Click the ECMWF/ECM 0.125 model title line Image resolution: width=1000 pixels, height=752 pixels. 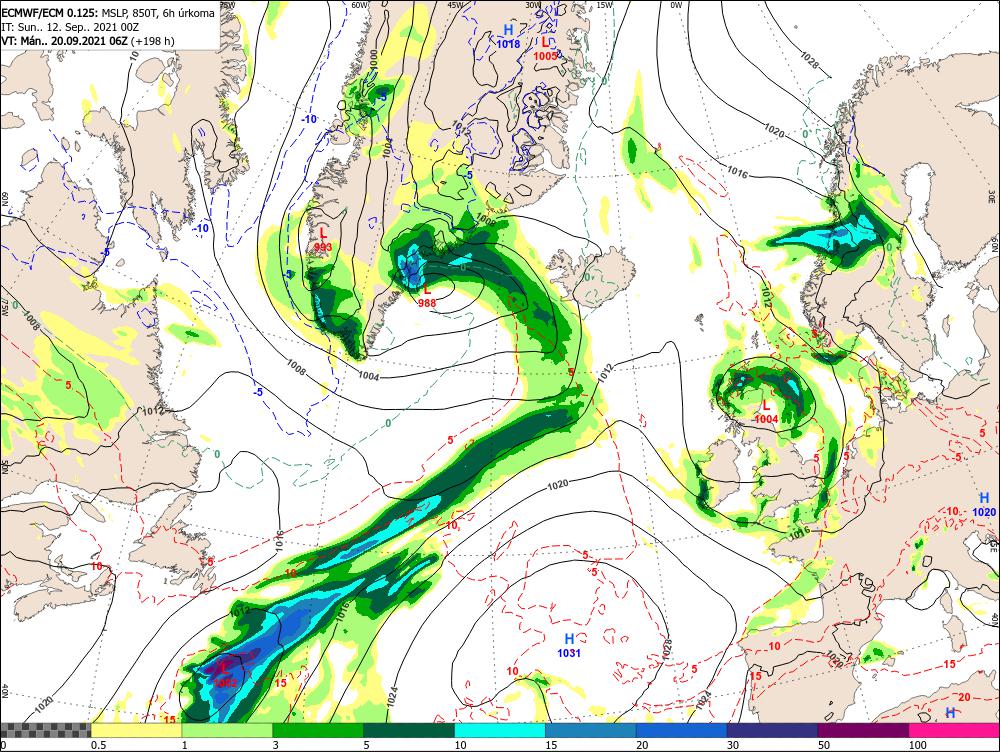pyautogui.click(x=108, y=13)
